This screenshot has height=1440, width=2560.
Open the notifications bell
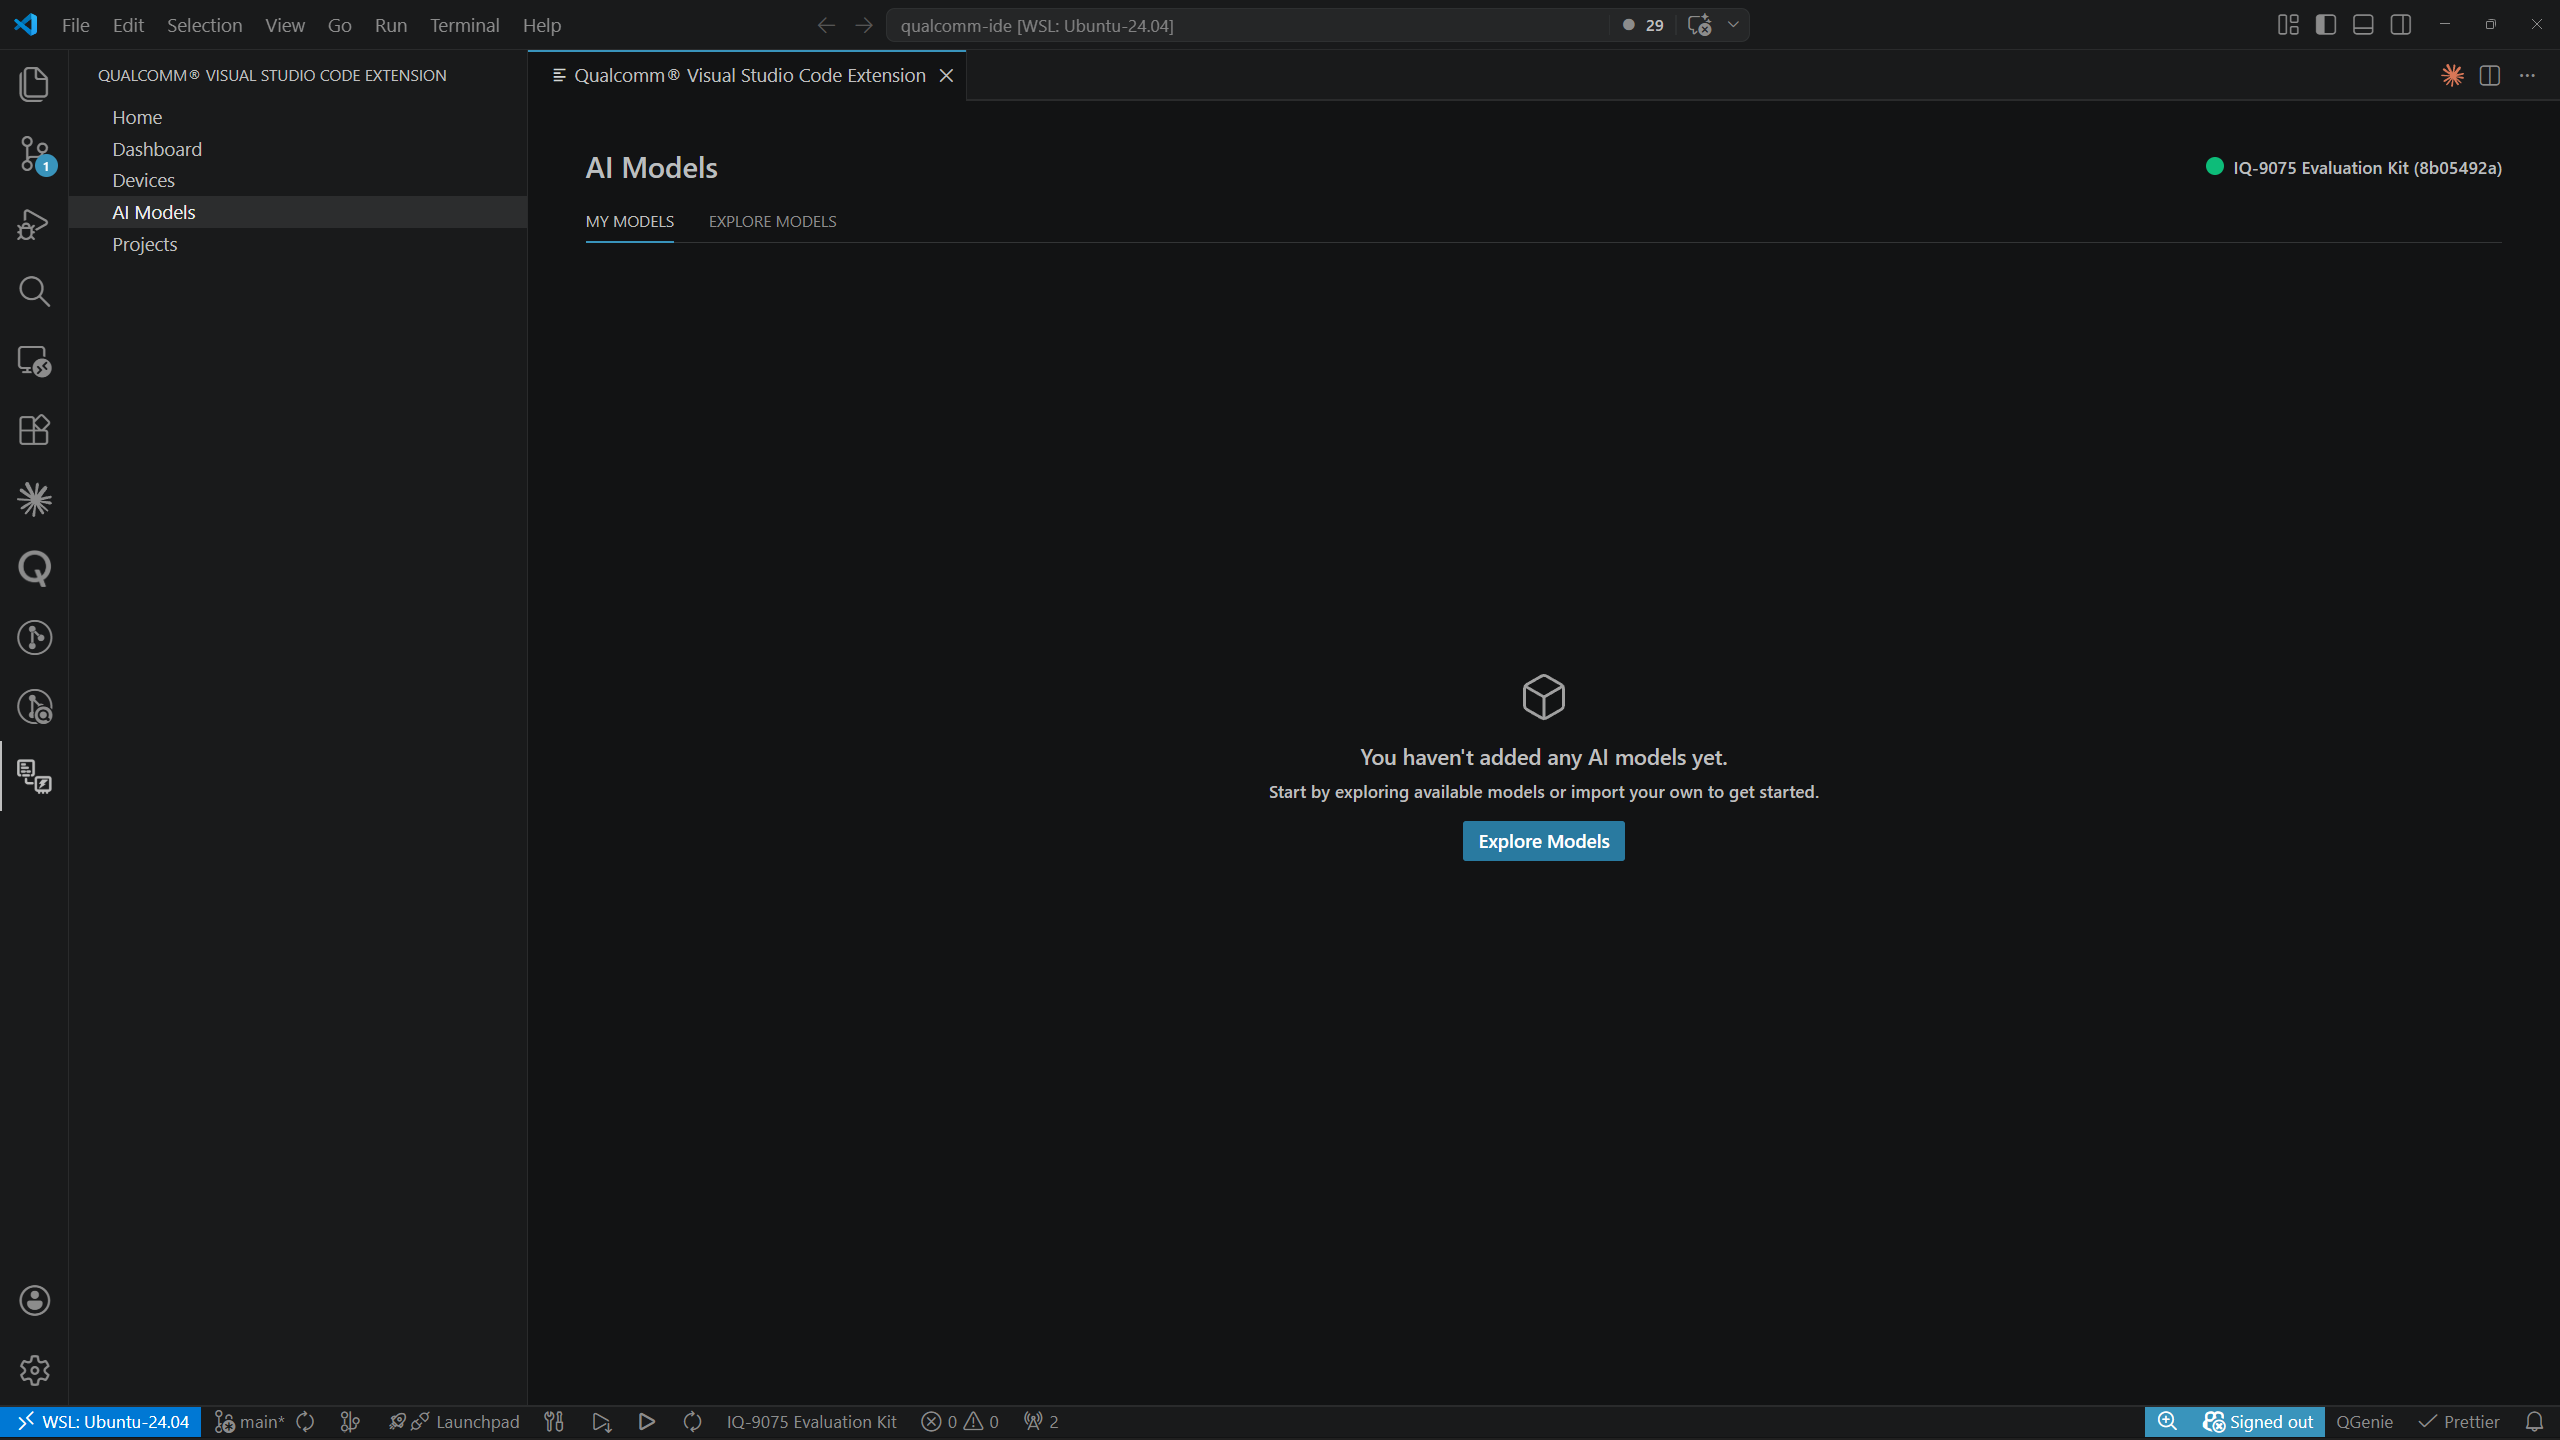[2535, 1422]
